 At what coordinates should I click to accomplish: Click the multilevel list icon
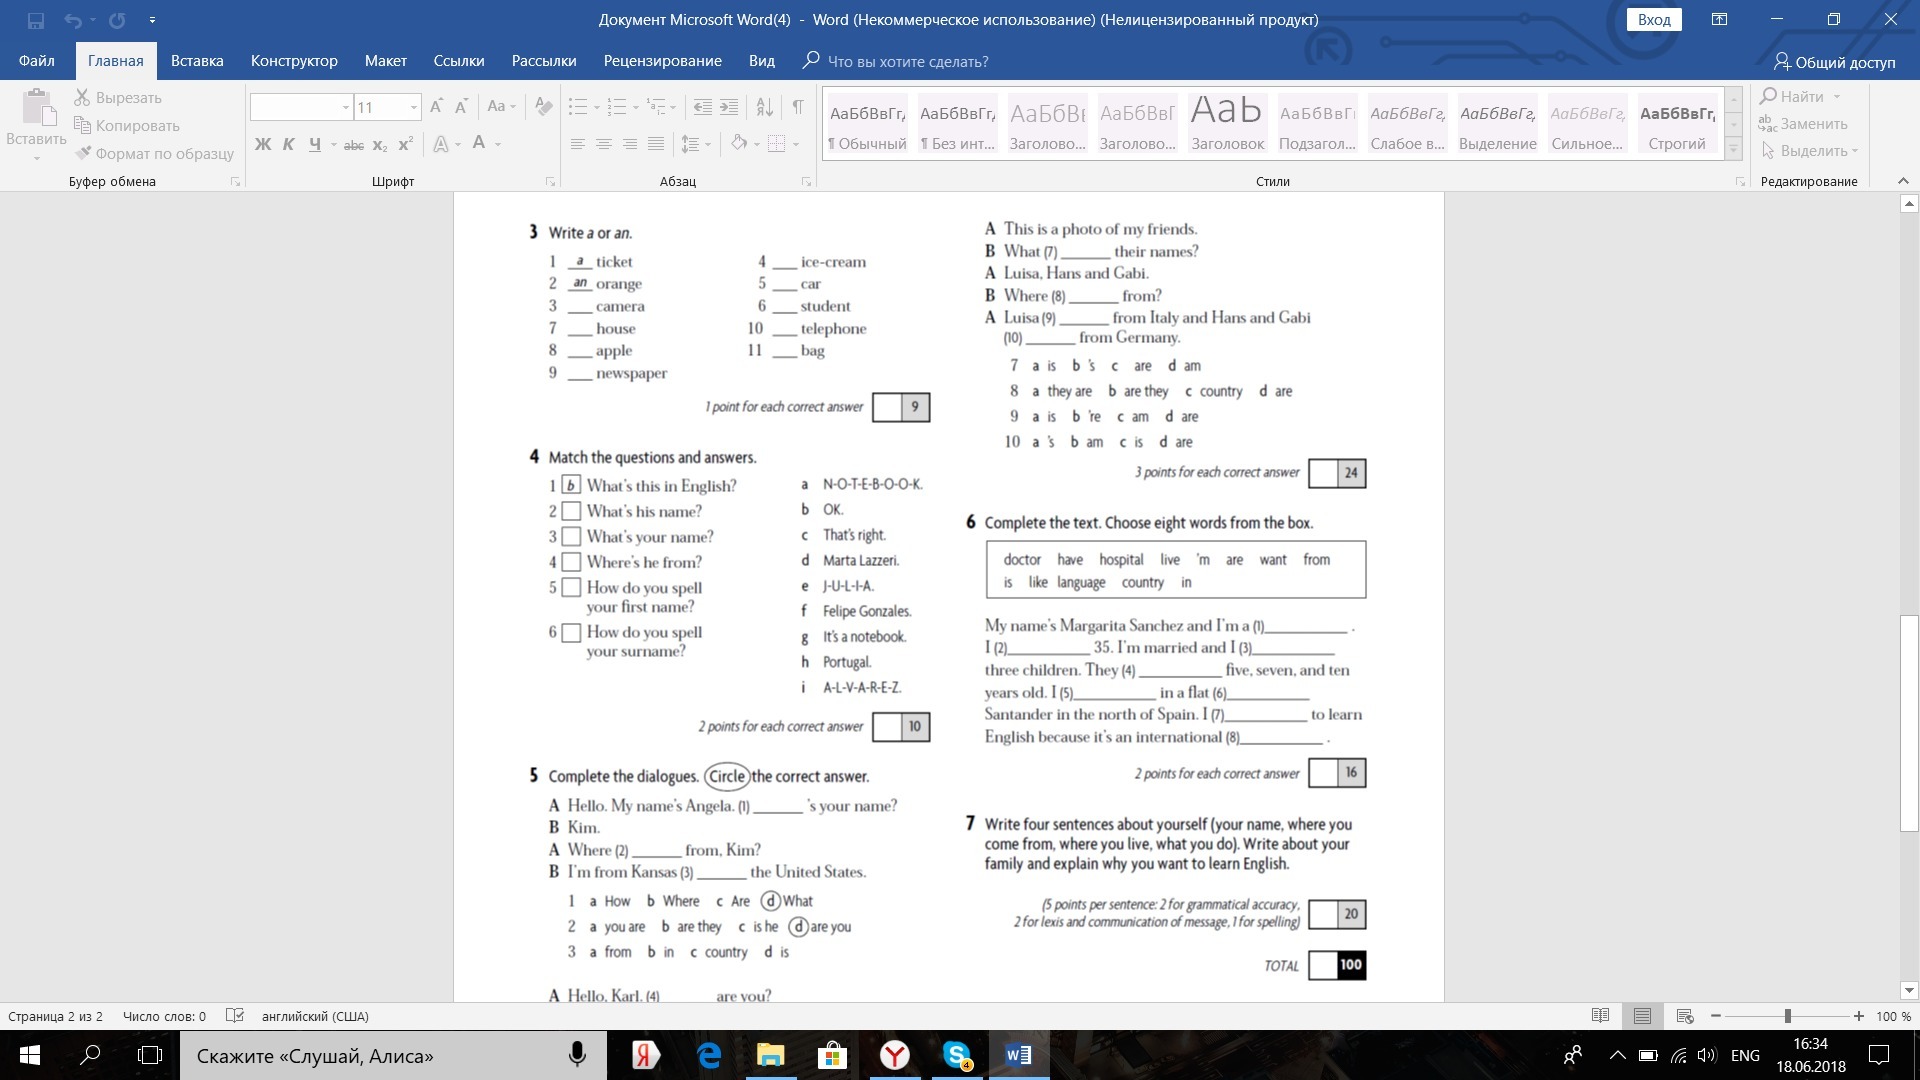(656, 107)
